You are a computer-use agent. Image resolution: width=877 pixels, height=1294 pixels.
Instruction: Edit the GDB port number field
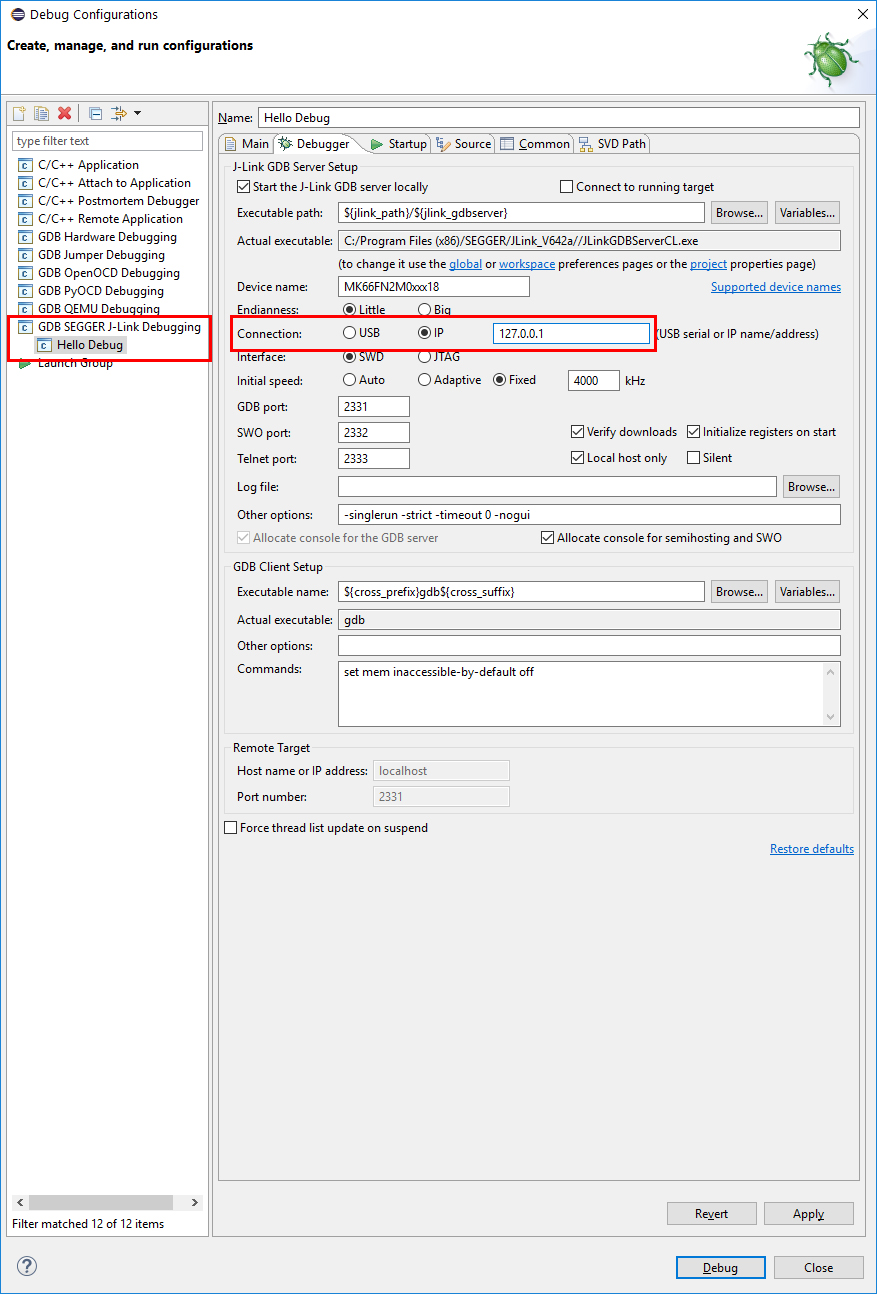pos(372,406)
